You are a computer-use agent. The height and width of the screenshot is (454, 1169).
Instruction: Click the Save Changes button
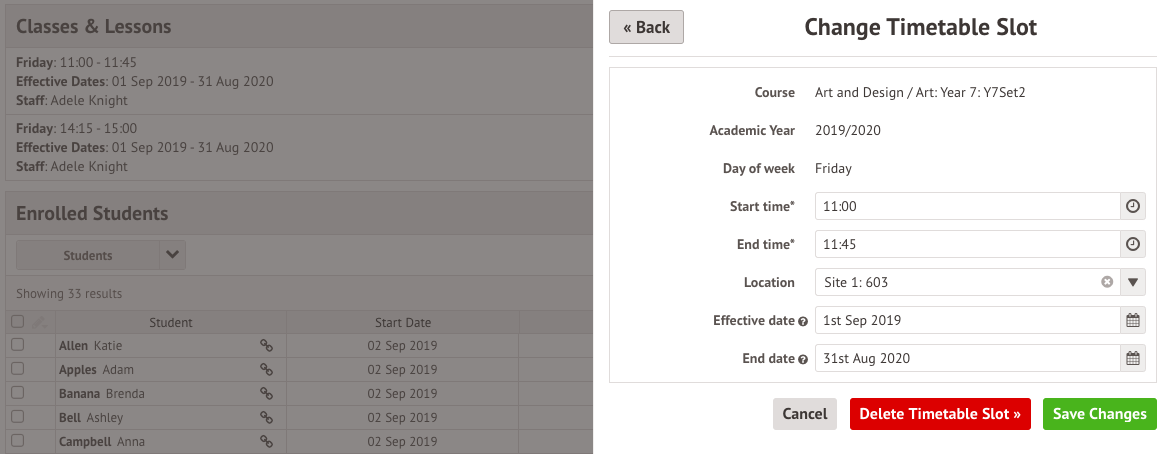tap(1099, 414)
